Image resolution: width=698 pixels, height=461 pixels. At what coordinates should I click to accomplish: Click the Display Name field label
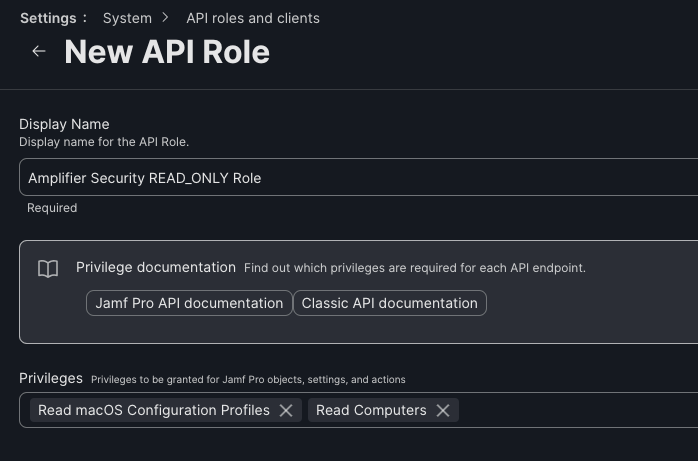[64, 124]
